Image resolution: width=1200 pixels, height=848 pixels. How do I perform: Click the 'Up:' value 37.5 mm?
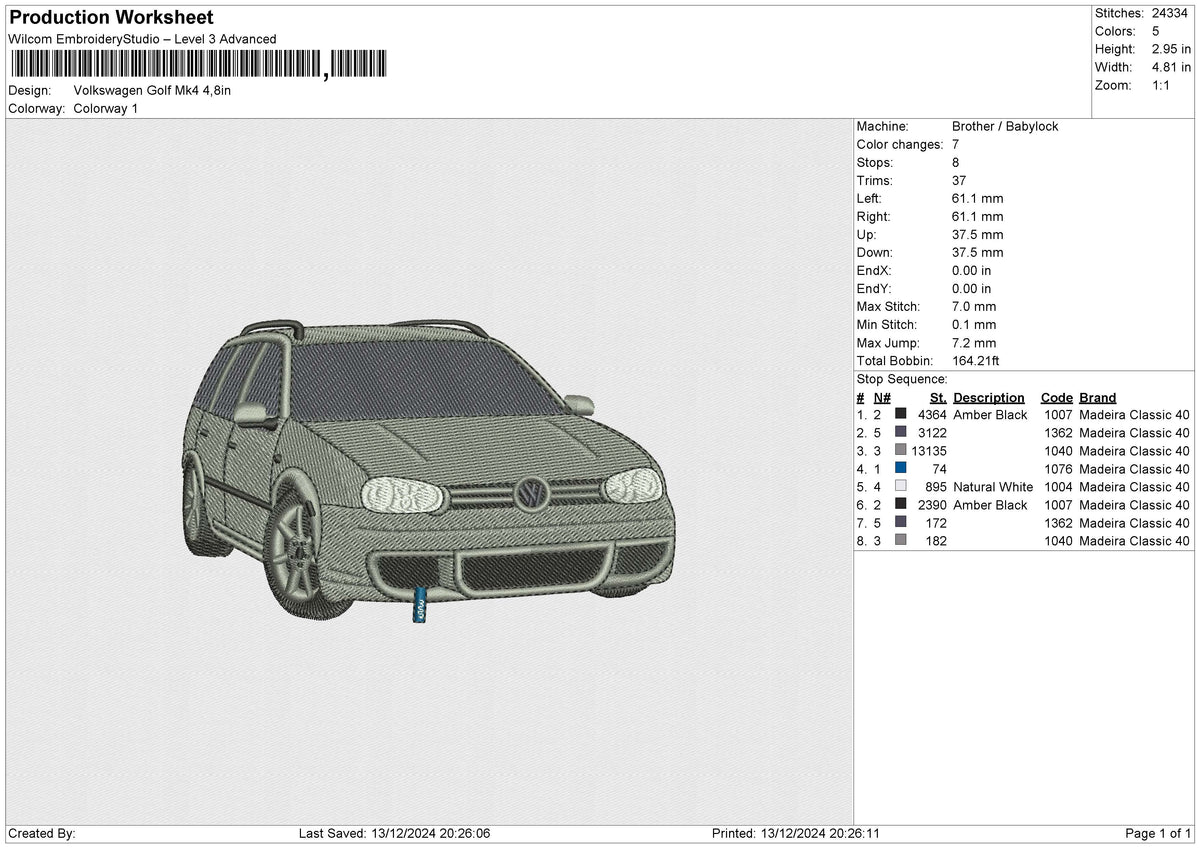(x=977, y=235)
